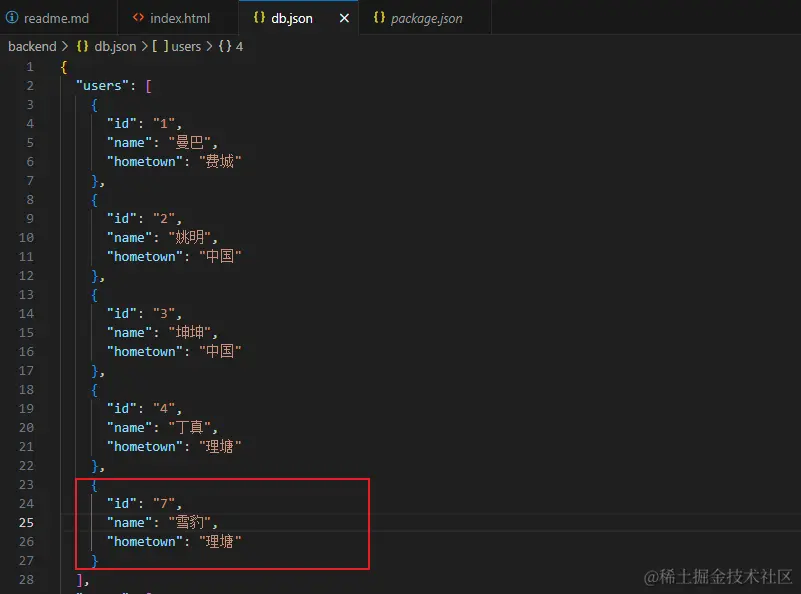Click hometown "中国" on line 11
The width and height of the screenshot is (801, 594).
click(220, 256)
